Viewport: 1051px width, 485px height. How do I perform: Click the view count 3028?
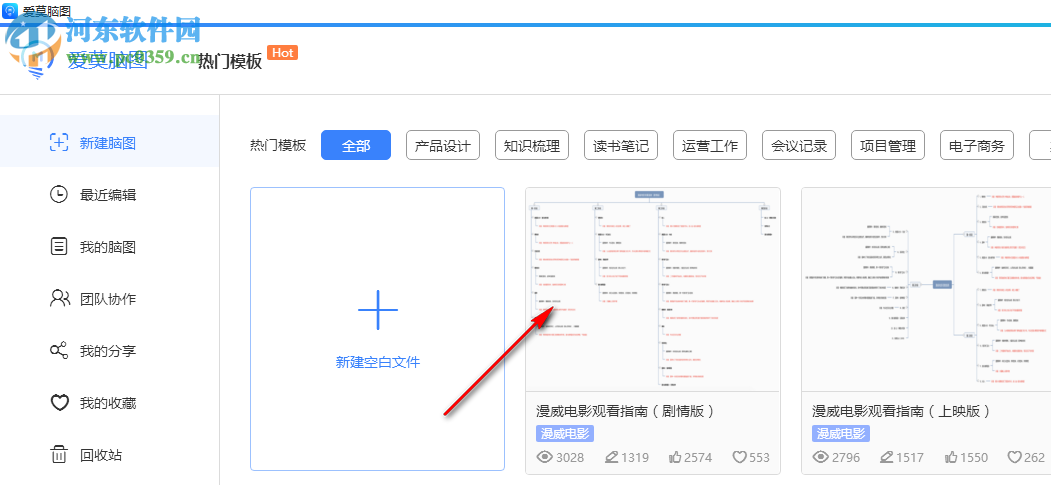570,458
